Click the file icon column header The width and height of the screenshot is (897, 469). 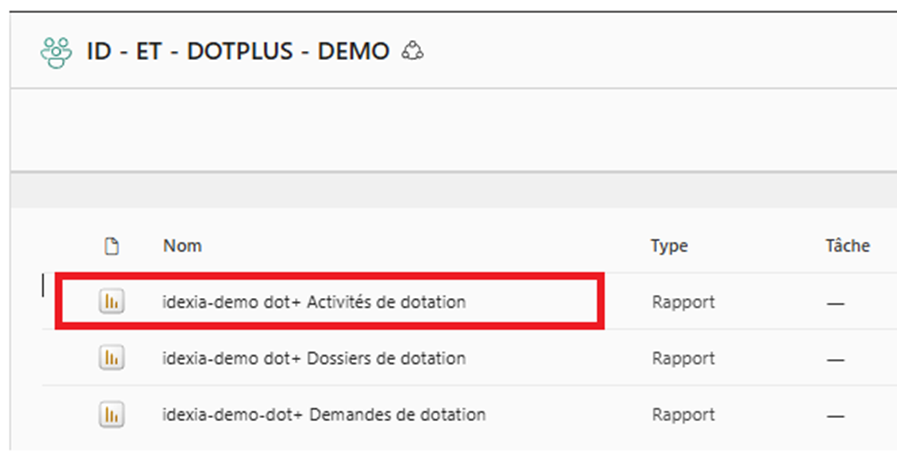coord(112,246)
